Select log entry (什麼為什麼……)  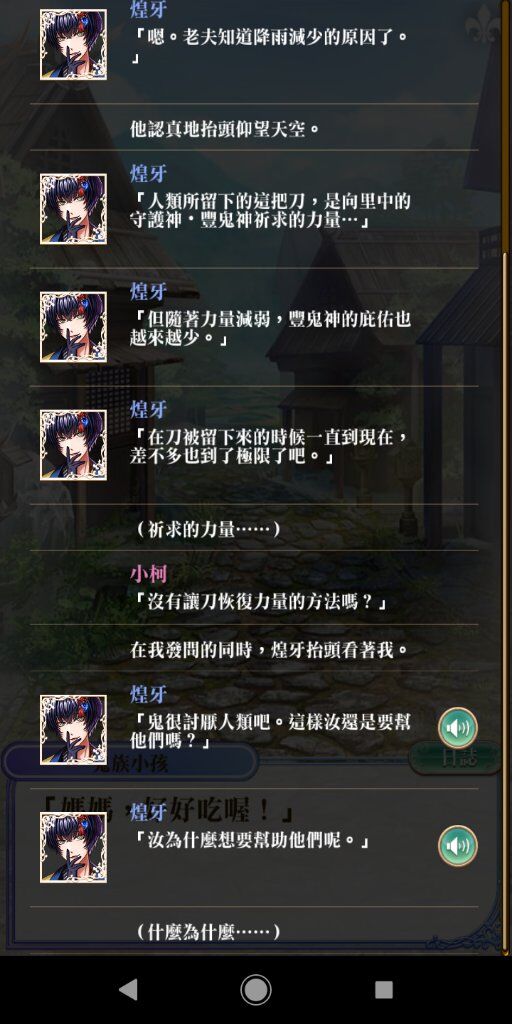coord(208,932)
